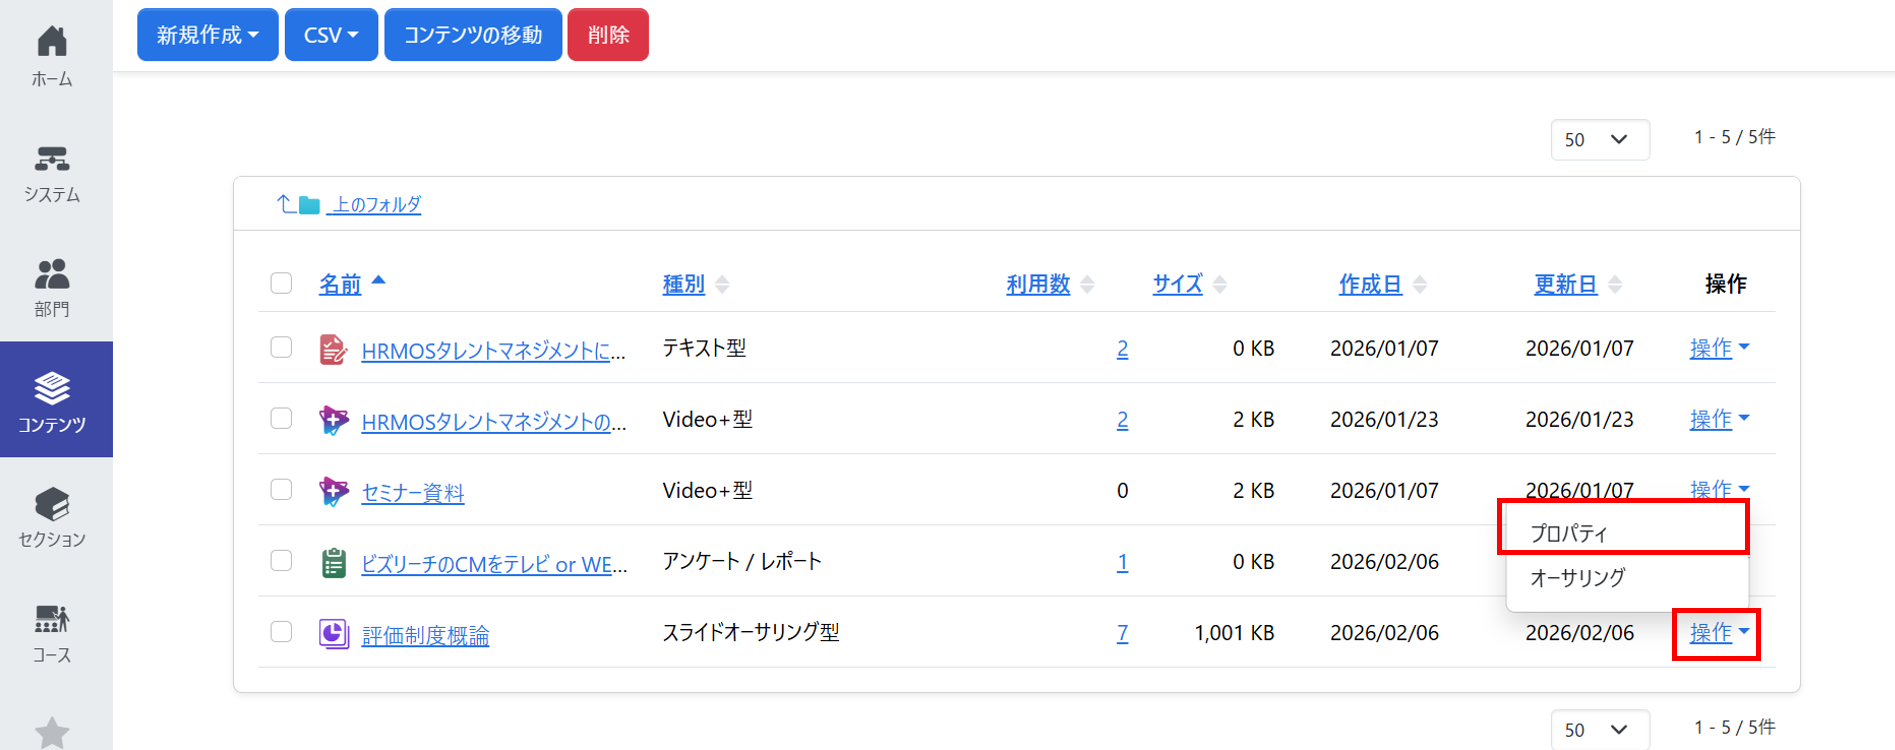
Task: Sort the list by 更新日 column
Action: 1565,284
